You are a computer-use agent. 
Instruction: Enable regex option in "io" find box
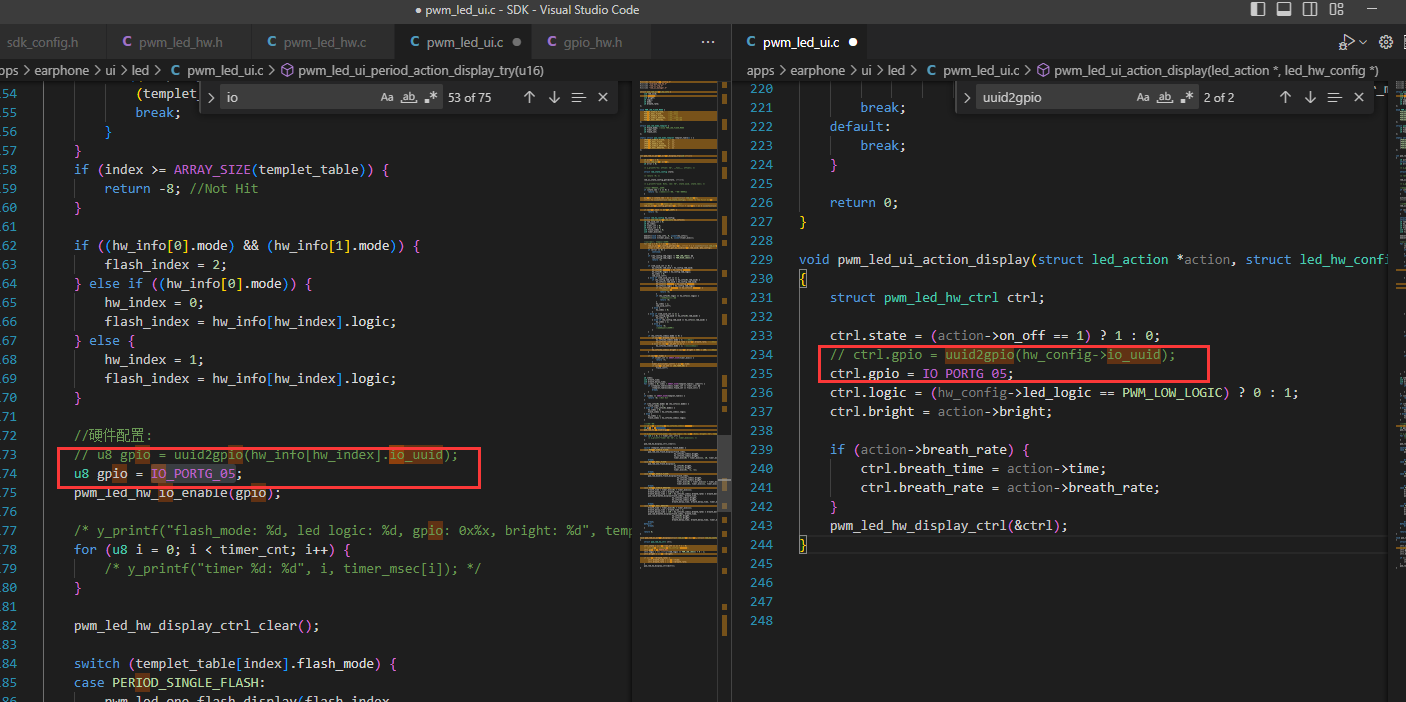[431, 97]
